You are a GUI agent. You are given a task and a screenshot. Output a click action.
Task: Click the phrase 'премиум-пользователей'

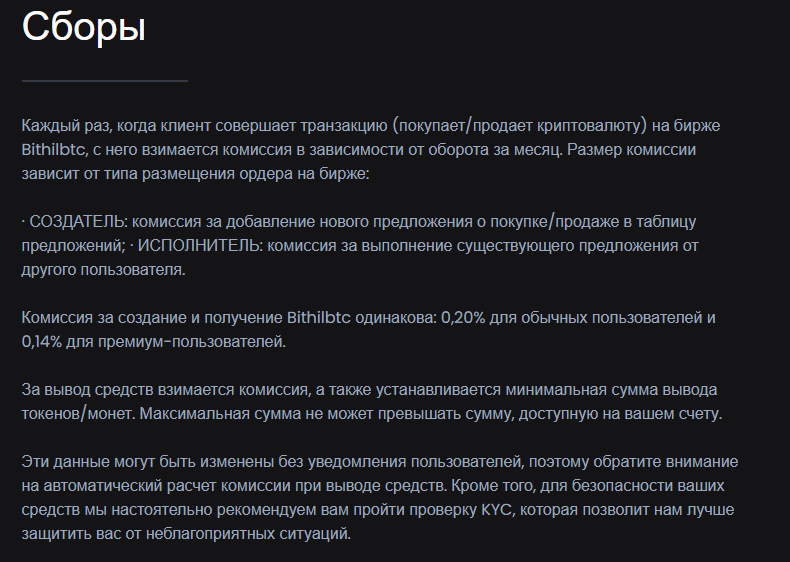click(x=191, y=342)
